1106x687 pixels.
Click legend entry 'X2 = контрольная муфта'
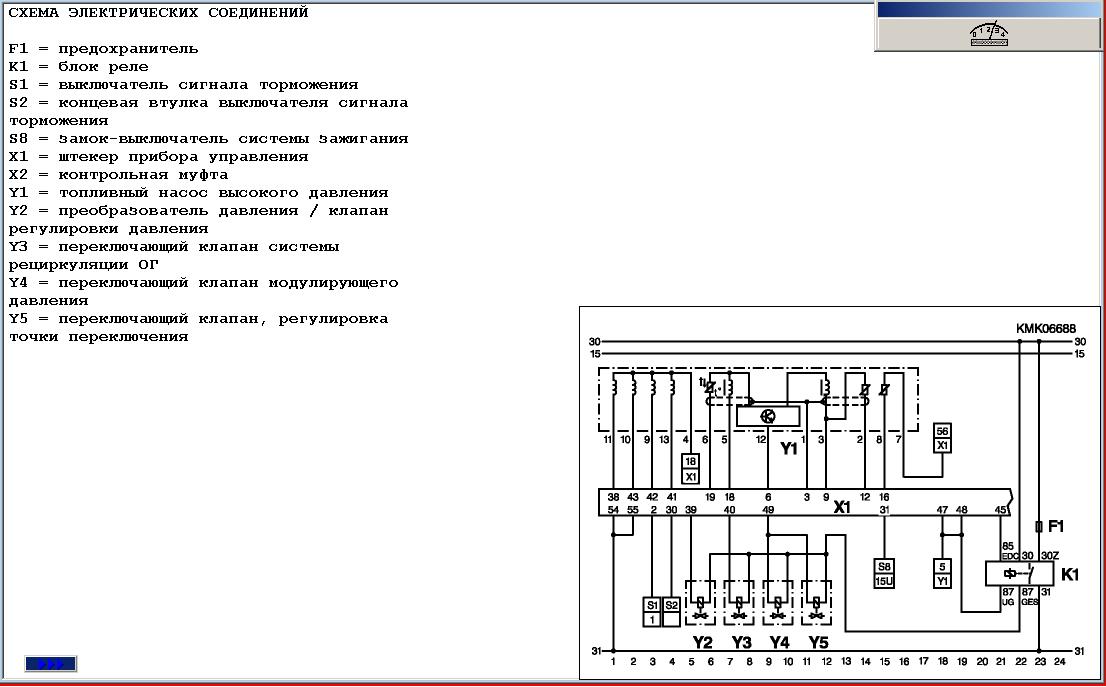[118, 175]
